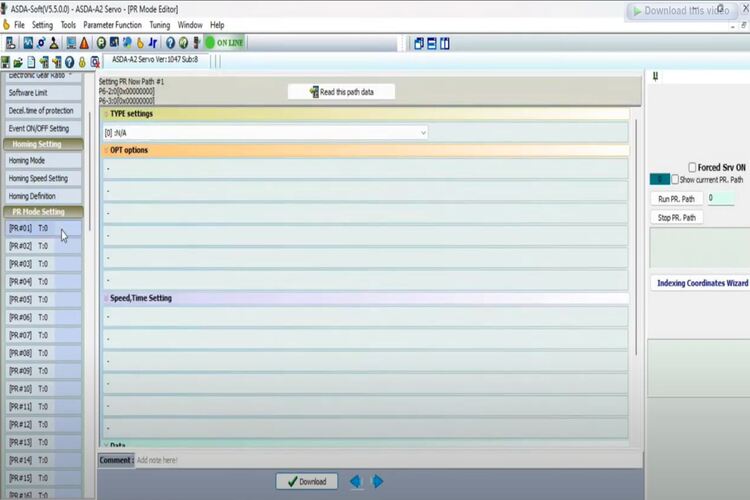
Task: Open the Parameter Function menu
Action: click(x=112, y=25)
